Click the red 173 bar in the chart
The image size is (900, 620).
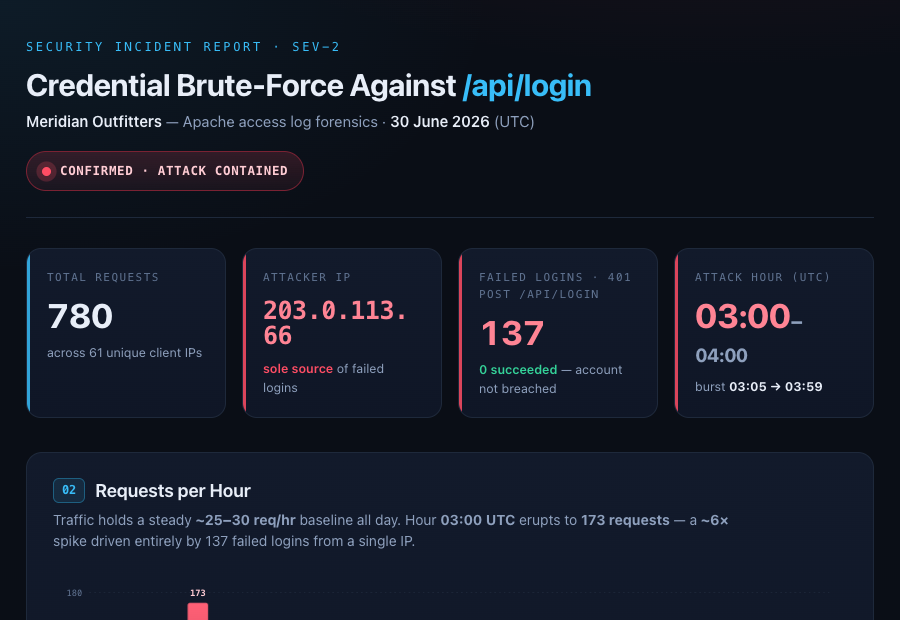click(x=198, y=611)
